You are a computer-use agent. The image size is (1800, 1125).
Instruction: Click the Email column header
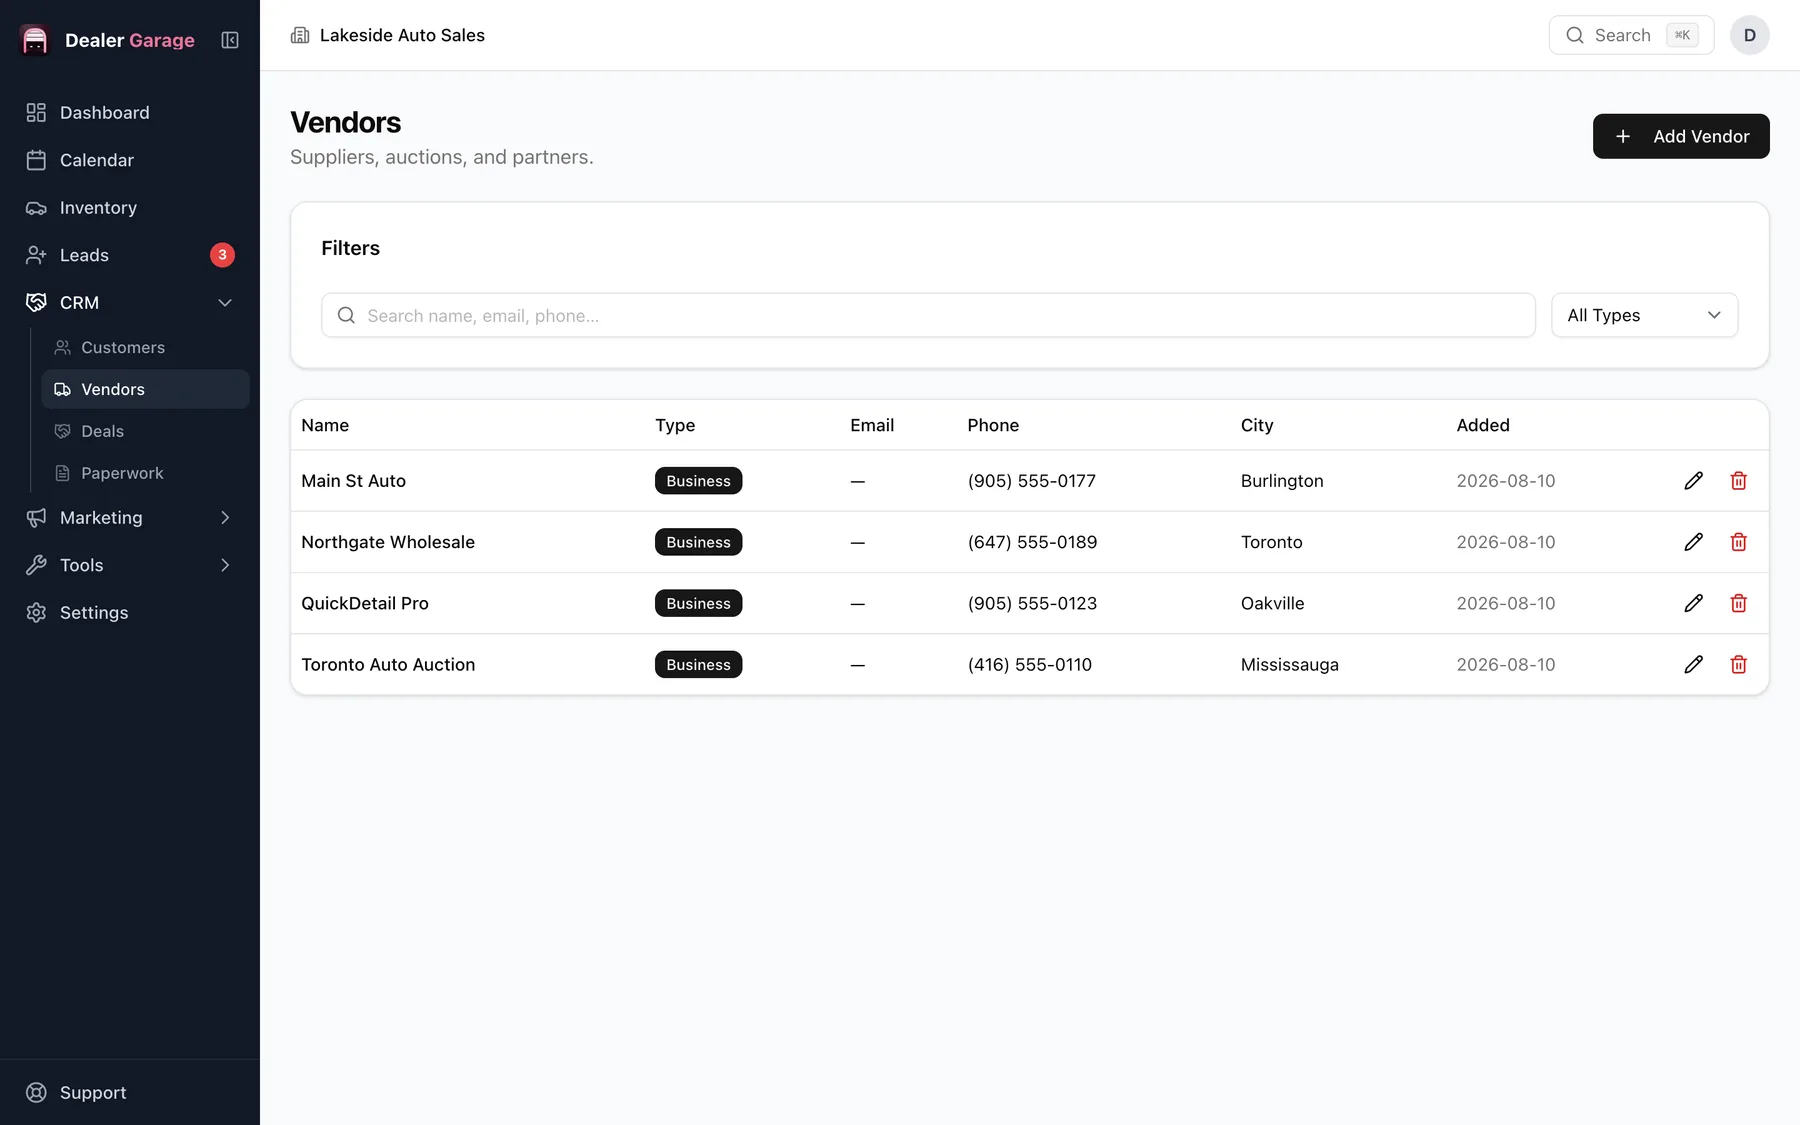pos(872,425)
